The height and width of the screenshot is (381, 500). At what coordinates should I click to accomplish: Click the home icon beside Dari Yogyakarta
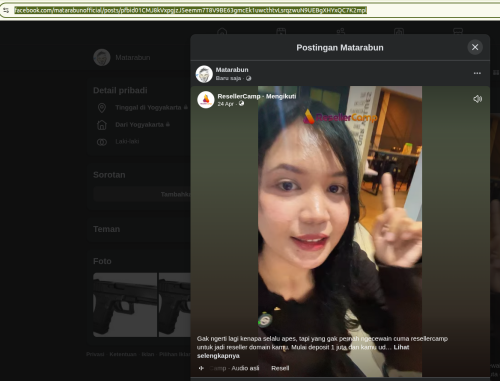tap(102, 125)
